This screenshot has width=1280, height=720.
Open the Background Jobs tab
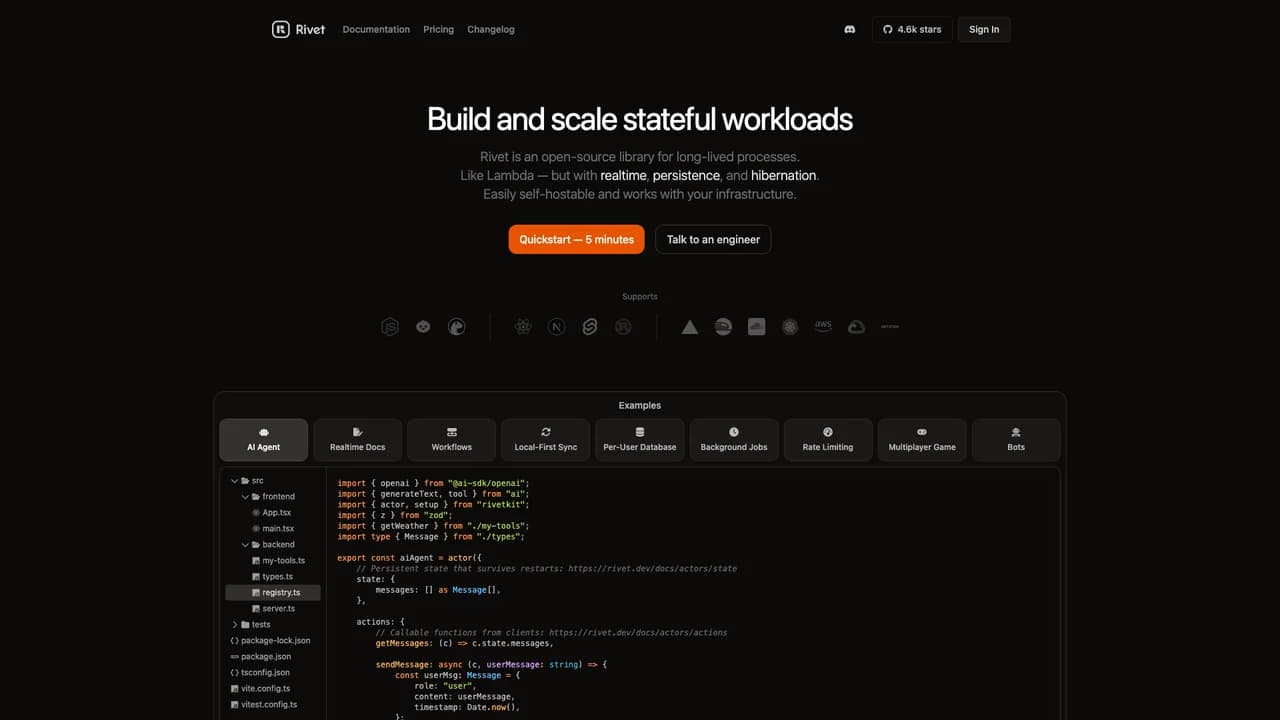734,440
